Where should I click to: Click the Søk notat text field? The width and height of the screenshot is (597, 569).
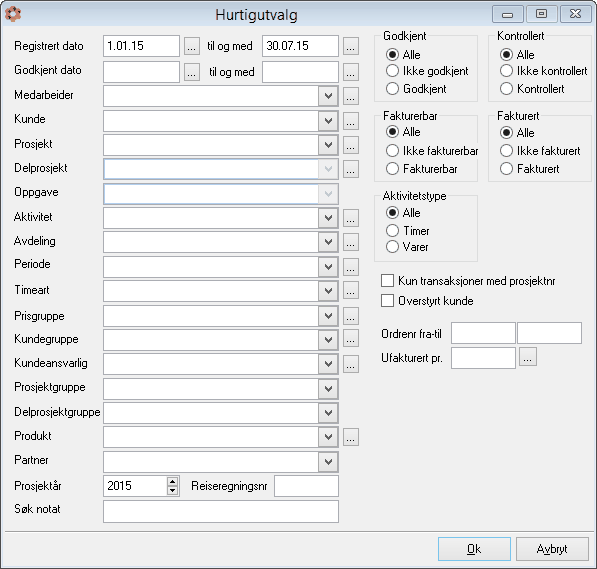point(221,511)
